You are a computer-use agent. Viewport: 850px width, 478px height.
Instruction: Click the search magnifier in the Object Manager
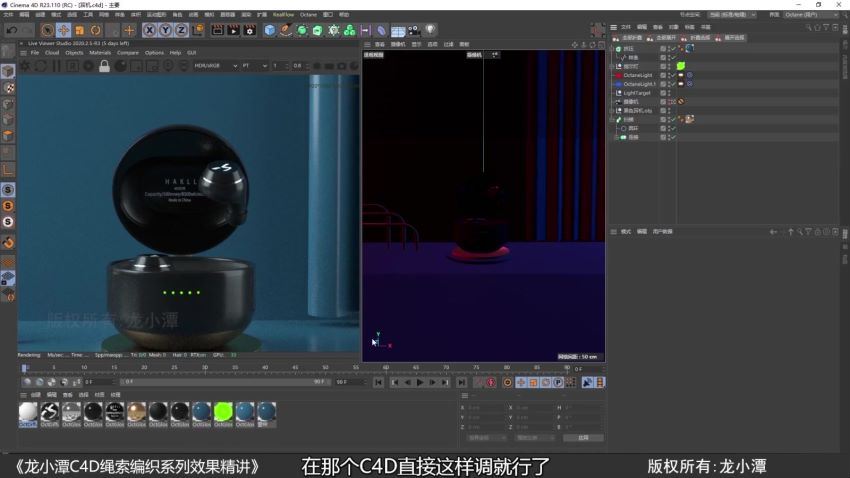coord(808,27)
